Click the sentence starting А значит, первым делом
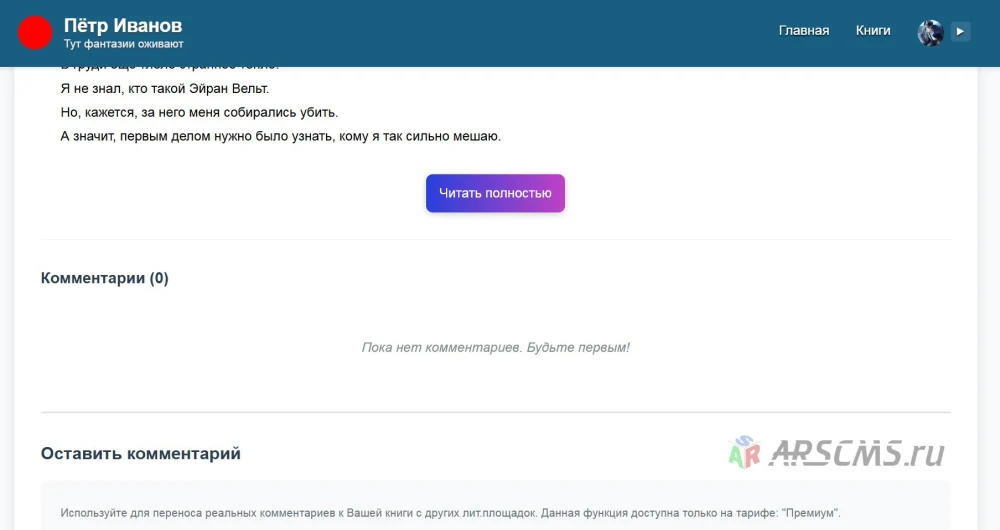The height and width of the screenshot is (530, 1000). click(x=281, y=136)
